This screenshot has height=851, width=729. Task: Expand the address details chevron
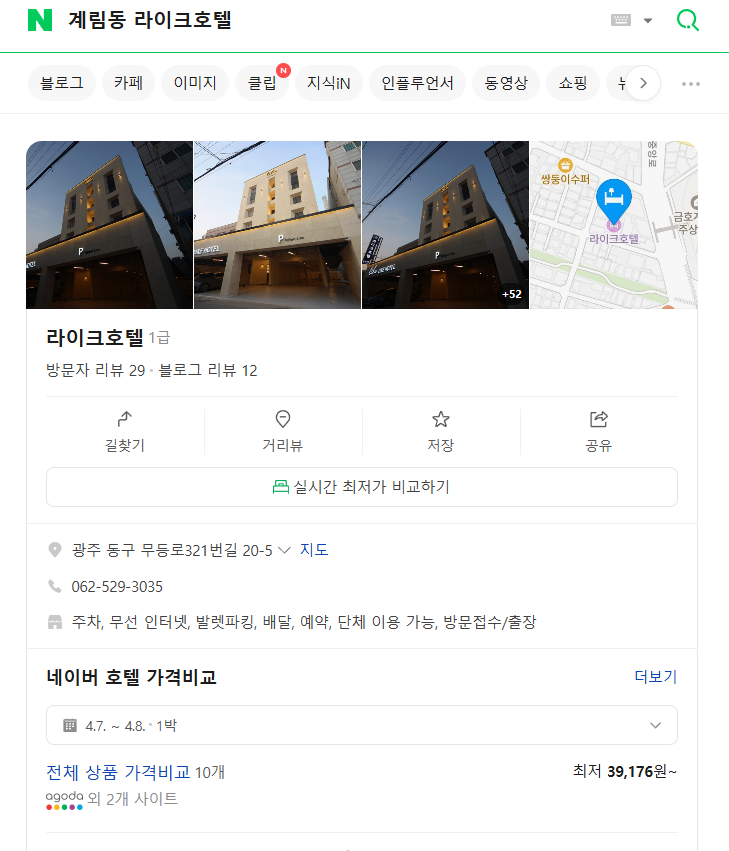coord(284,550)
